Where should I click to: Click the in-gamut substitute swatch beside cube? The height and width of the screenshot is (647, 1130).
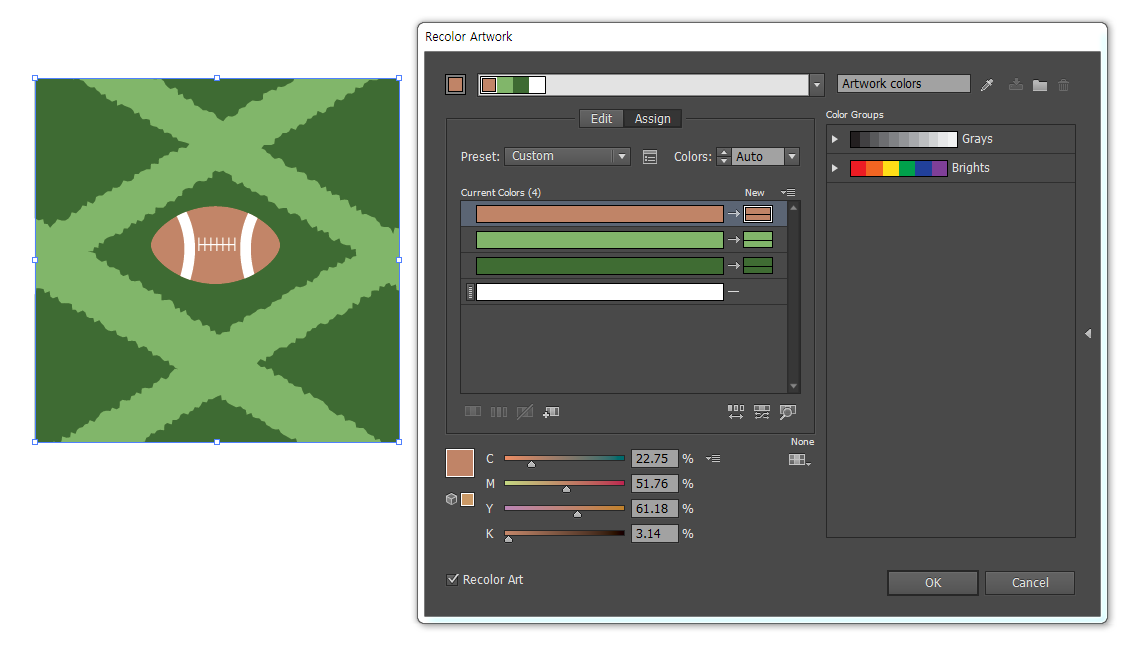click(x=468, y=499)
